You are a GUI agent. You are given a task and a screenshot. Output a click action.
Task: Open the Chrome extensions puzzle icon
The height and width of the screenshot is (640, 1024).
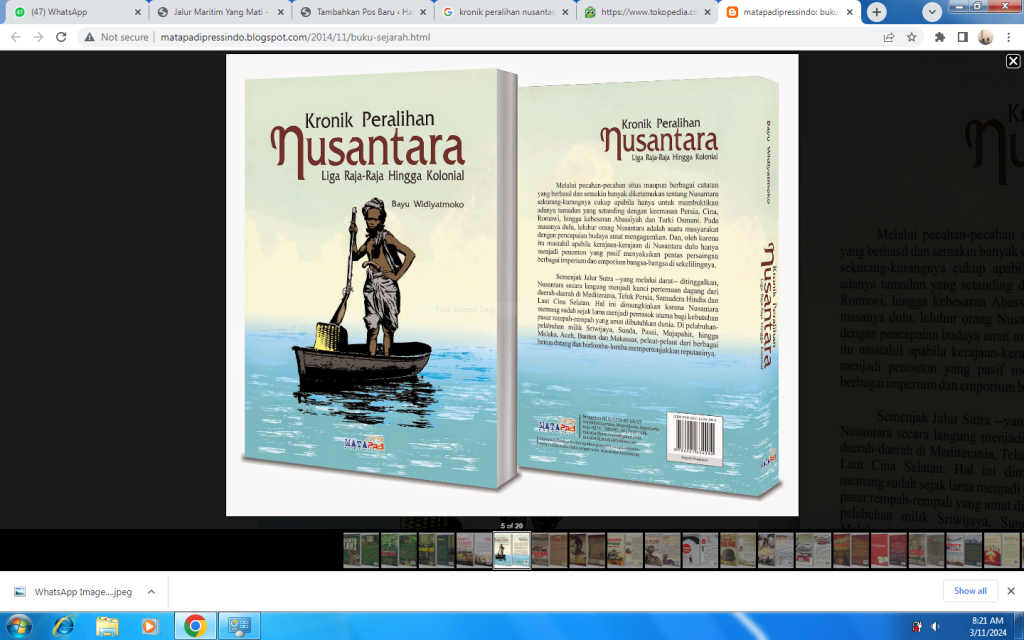pyautogui.click(x=940, y=37)
